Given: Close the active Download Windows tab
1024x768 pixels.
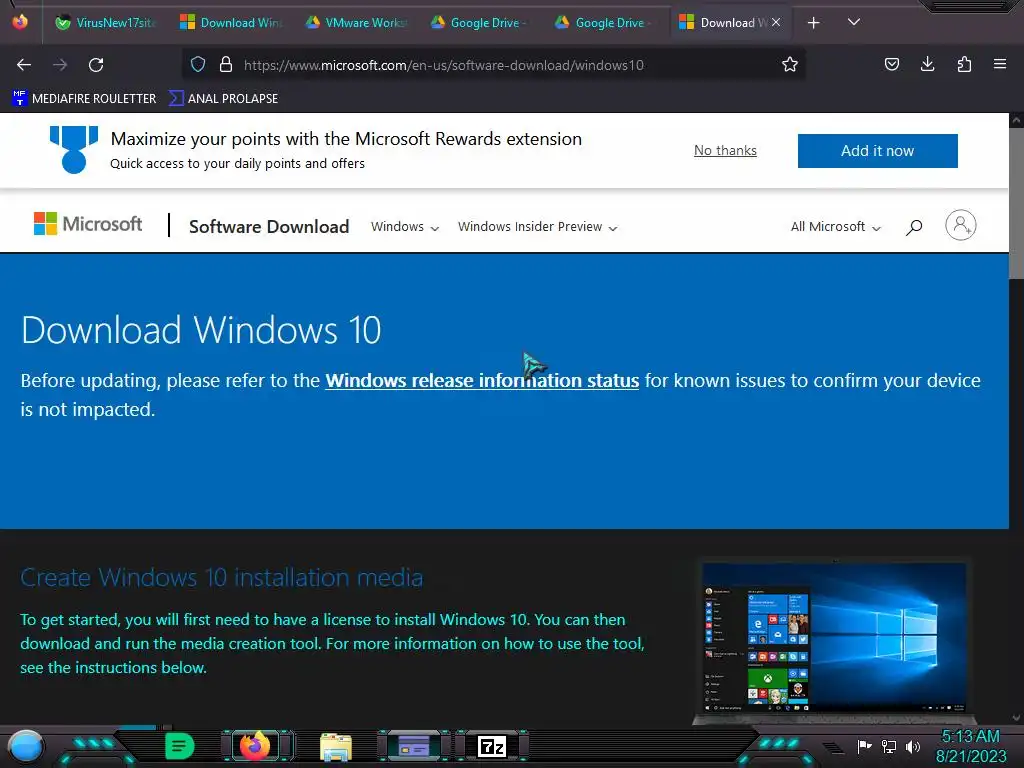Looking at the screenshot, I should [x=776, y=22].
